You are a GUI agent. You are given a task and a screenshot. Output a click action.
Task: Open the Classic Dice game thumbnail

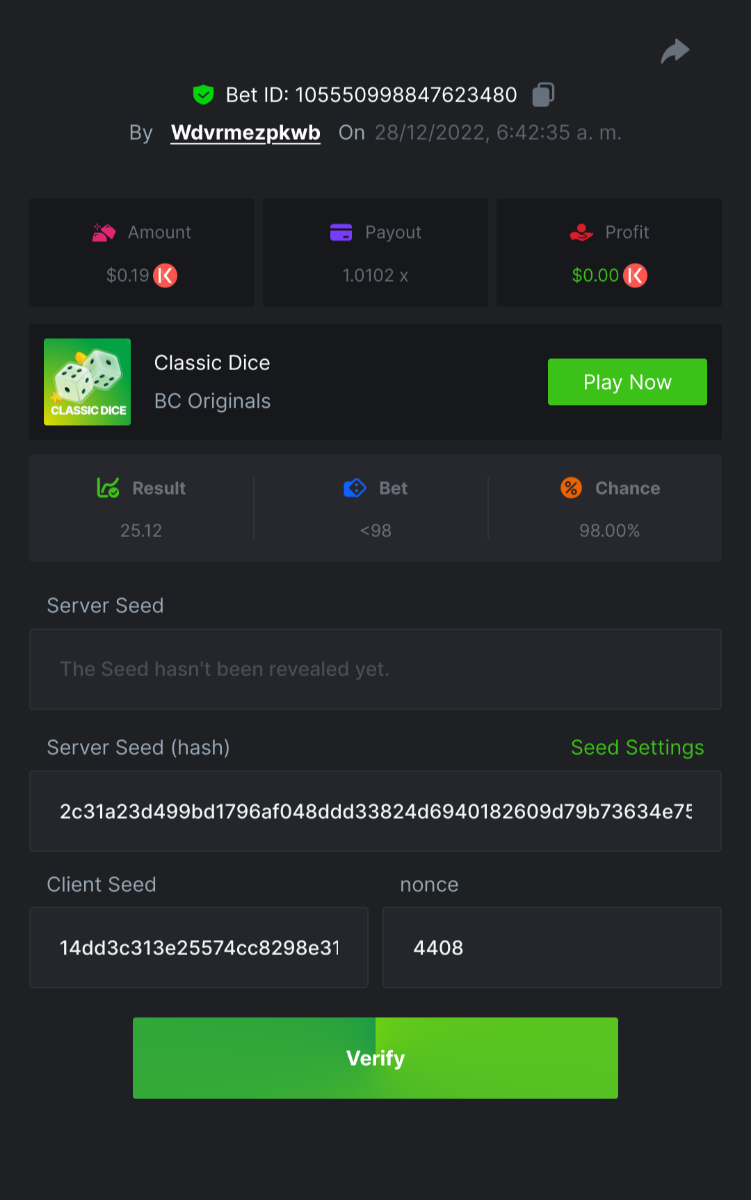pos(87,382)
